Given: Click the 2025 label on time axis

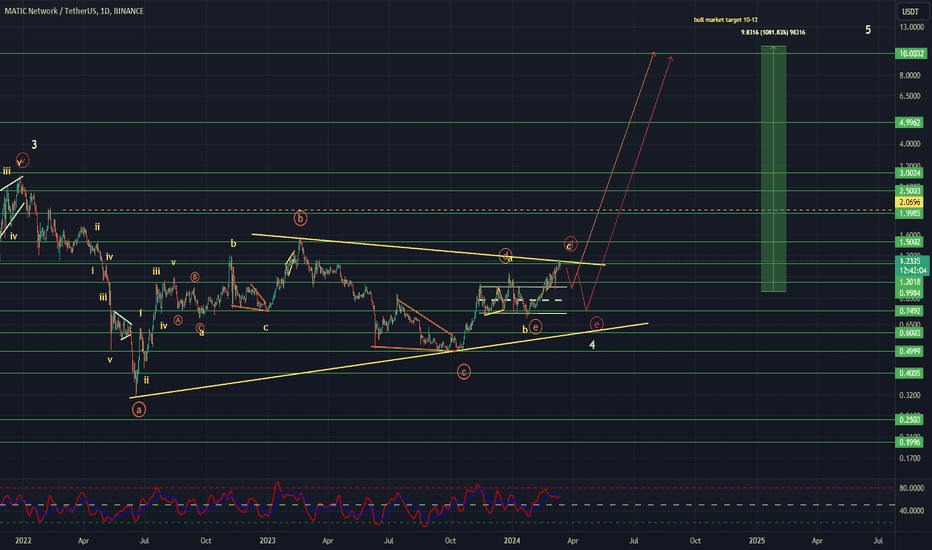Looking at the screenshot, I should click(757, 540).
